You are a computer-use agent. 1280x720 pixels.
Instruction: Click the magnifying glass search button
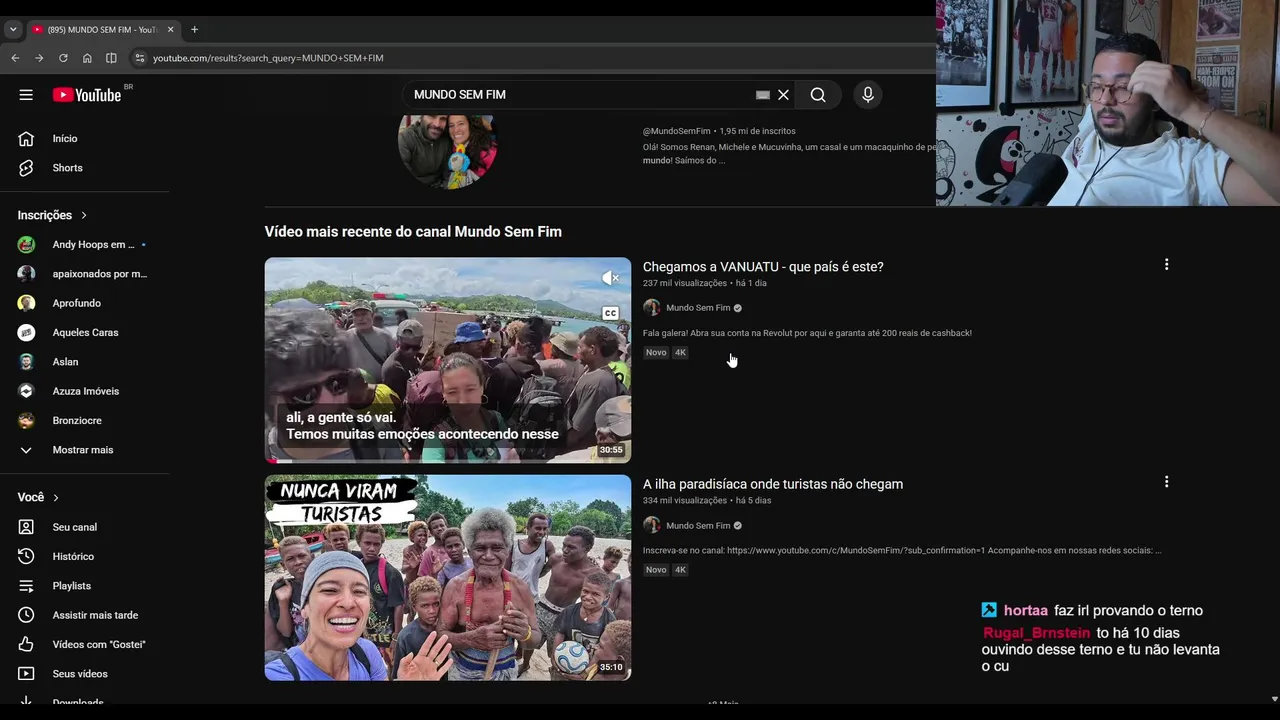[x=818, y=95]
